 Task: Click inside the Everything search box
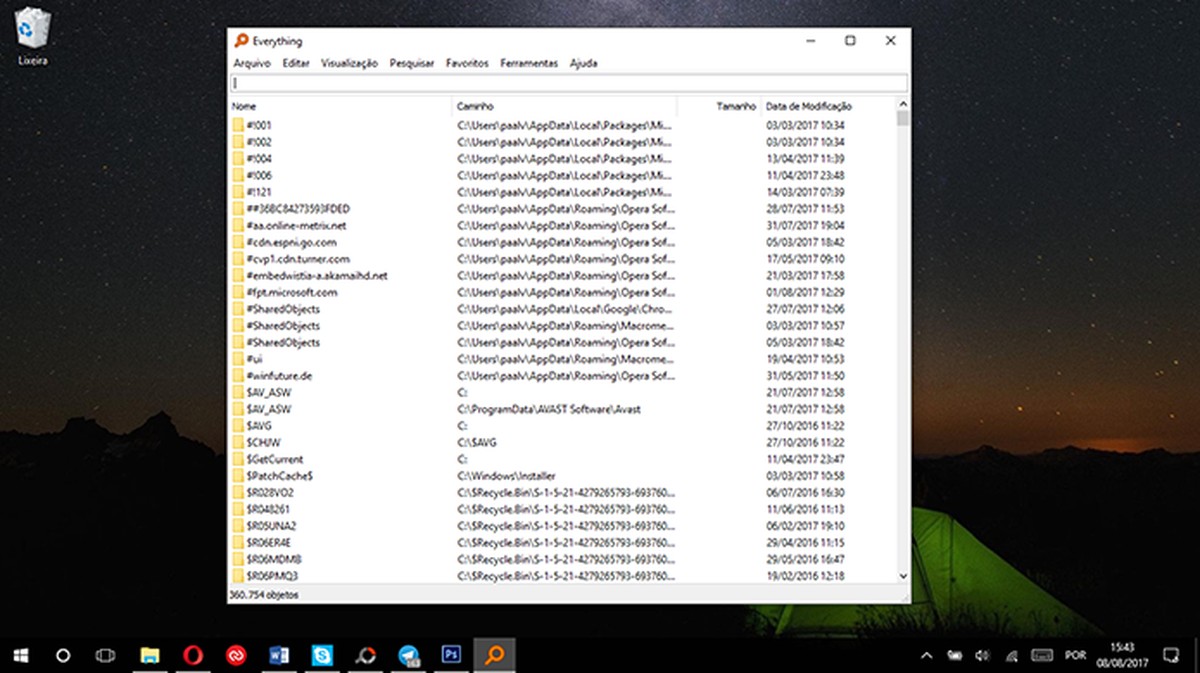(x=567, y=82)
